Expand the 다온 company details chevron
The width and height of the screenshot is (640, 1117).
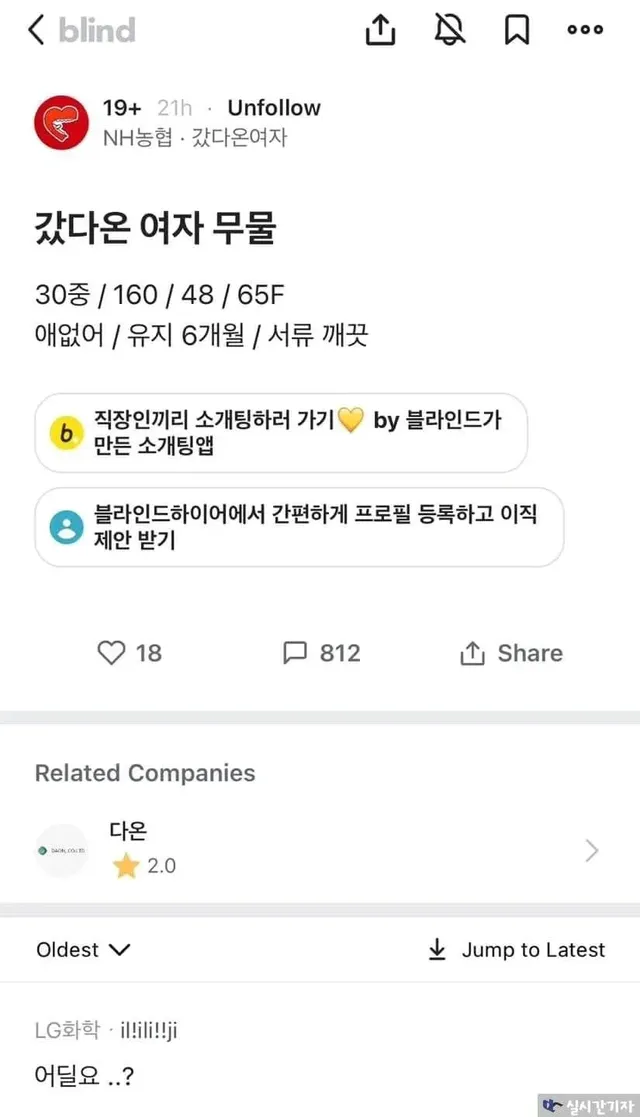coord(592,850)
